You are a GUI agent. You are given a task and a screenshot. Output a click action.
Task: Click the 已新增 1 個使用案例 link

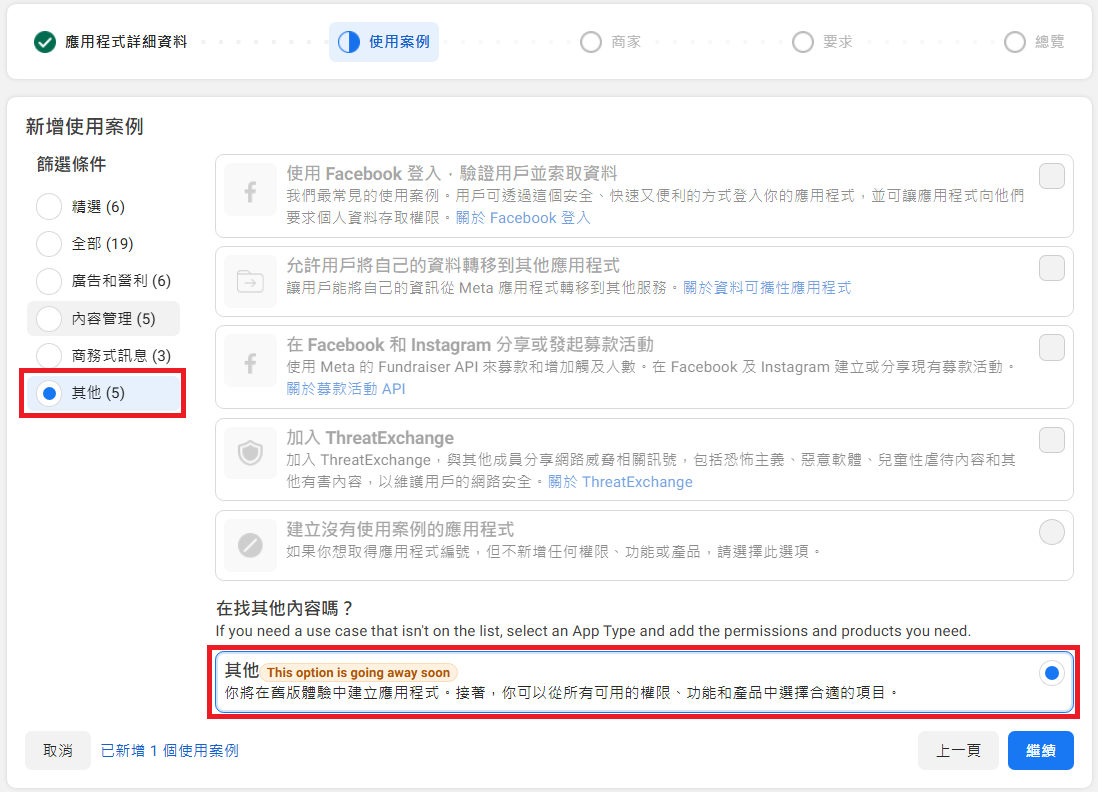[170, 751]
